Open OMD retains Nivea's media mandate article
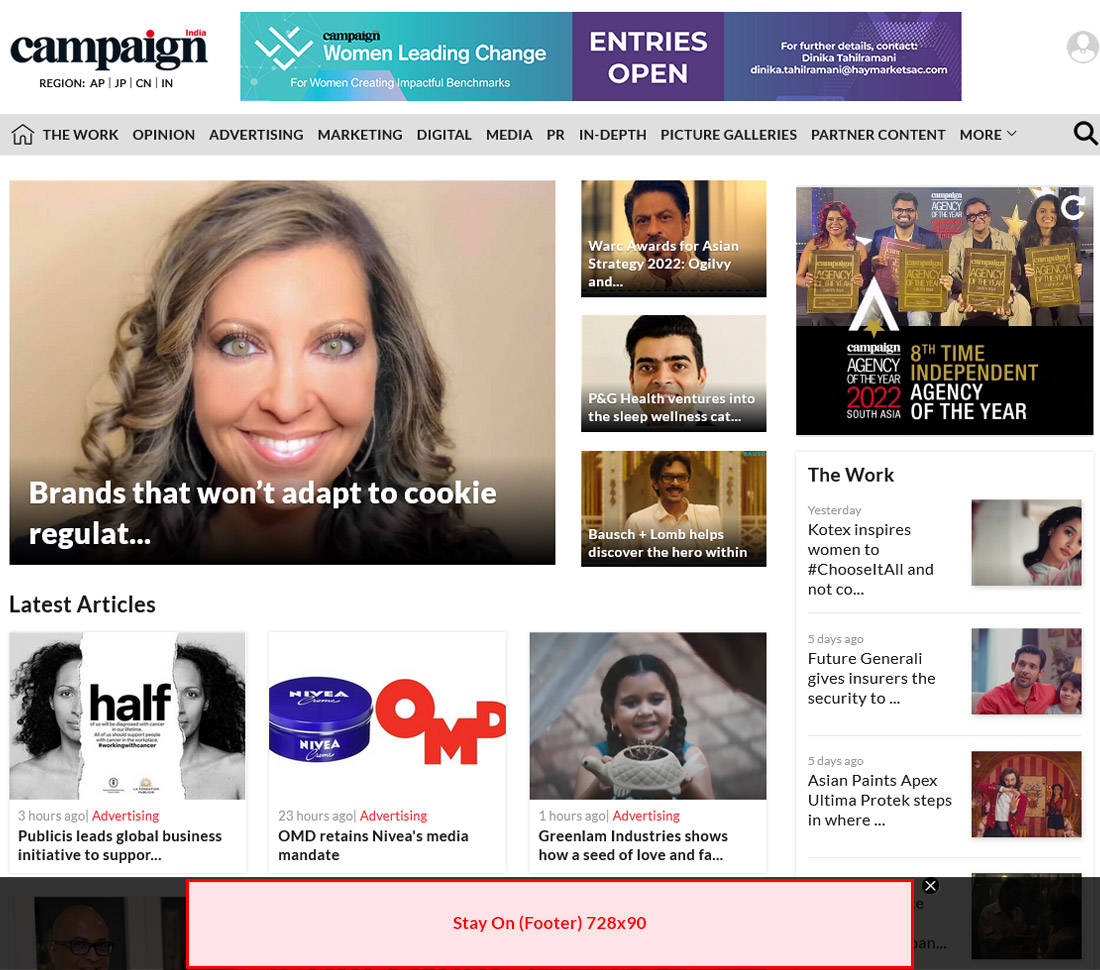Viewport: 1100px width, 970px height. (373, 845)
